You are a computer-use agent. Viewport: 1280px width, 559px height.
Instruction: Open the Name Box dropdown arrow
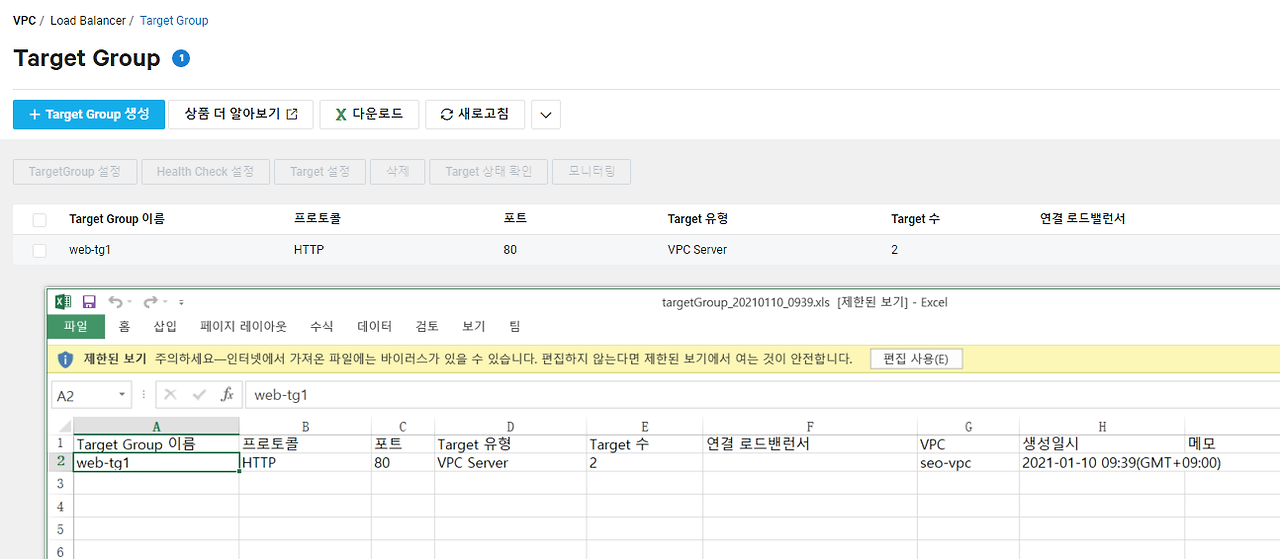[x=122, y=395]
